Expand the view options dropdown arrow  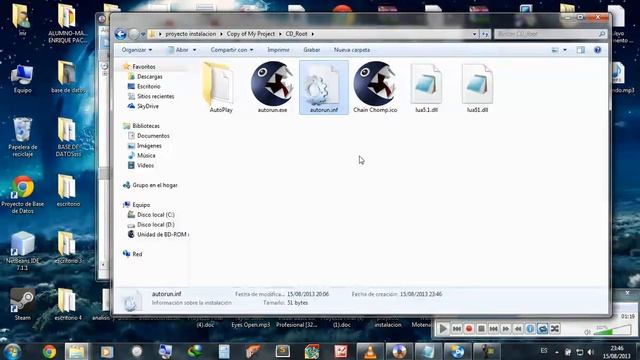565,50
